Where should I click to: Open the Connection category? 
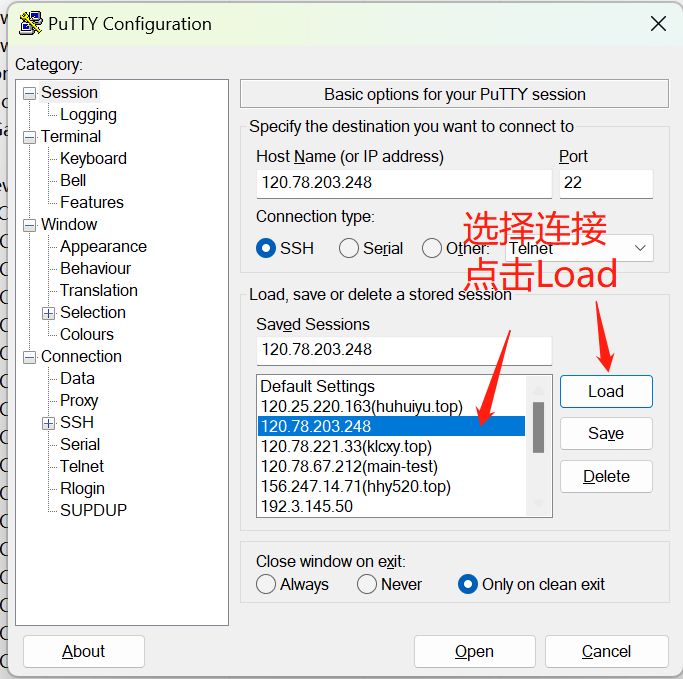point(81,356)
